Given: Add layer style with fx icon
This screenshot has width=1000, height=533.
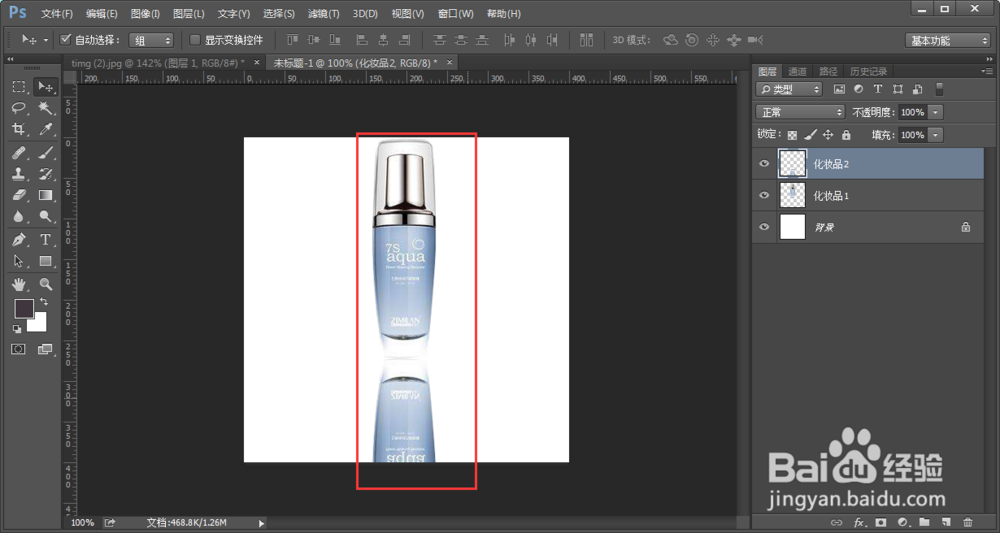Looking at the screenshot, I should click(x=858, y=522).
